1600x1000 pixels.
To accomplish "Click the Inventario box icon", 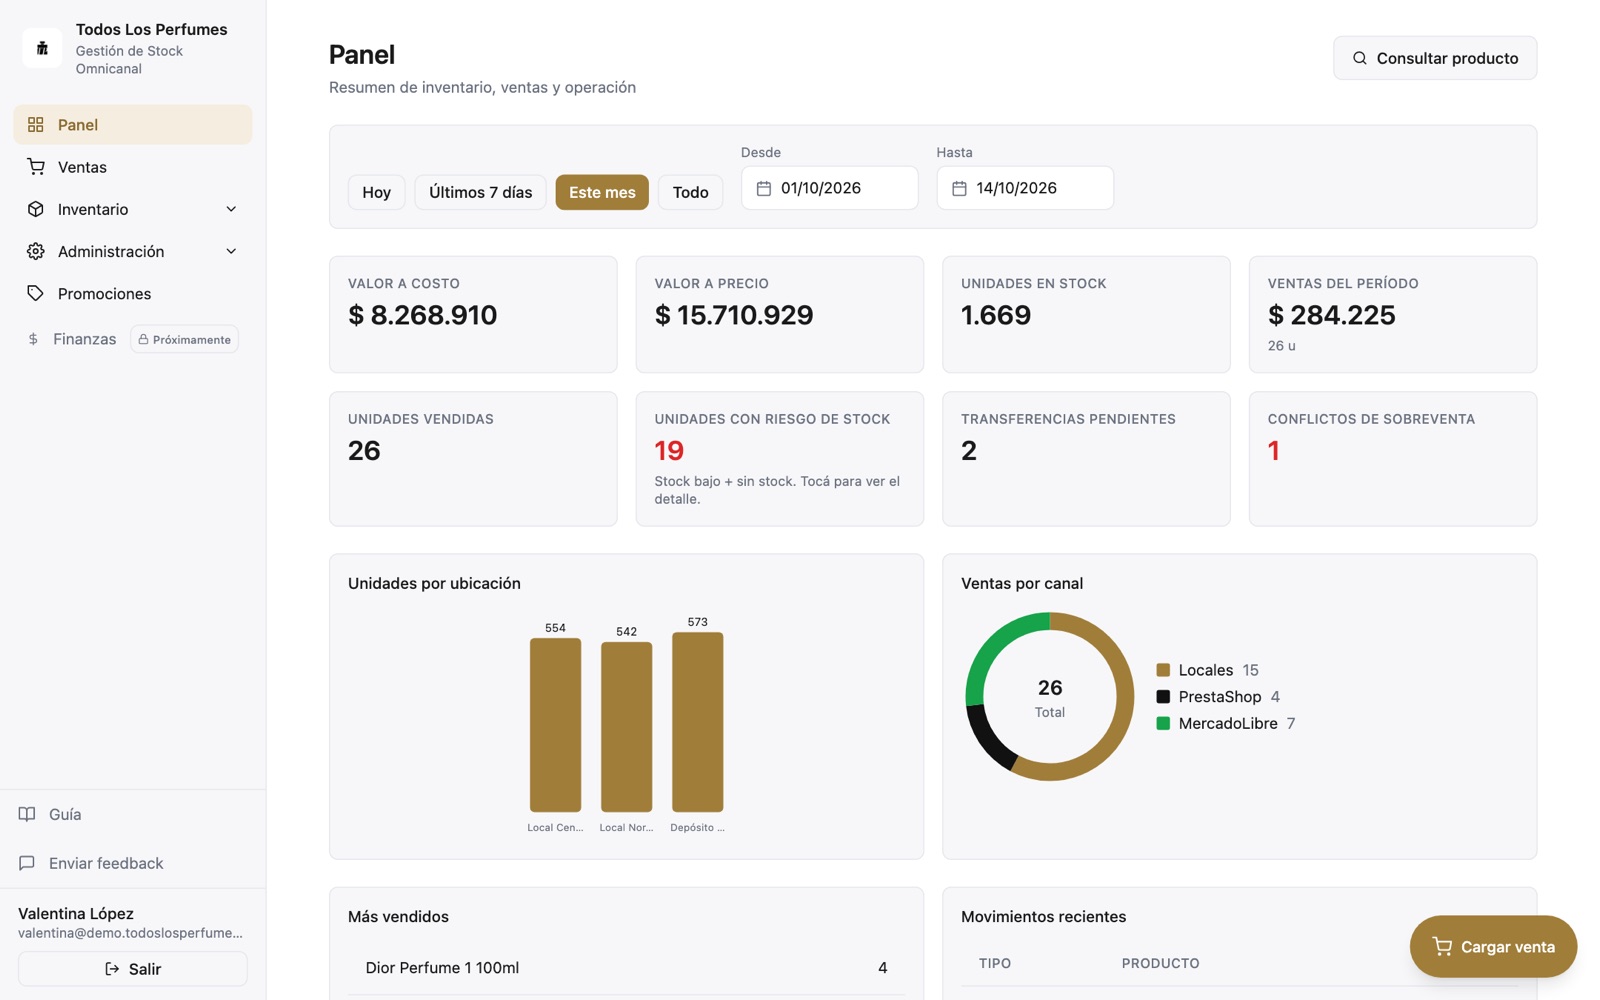I will (36, 209).
